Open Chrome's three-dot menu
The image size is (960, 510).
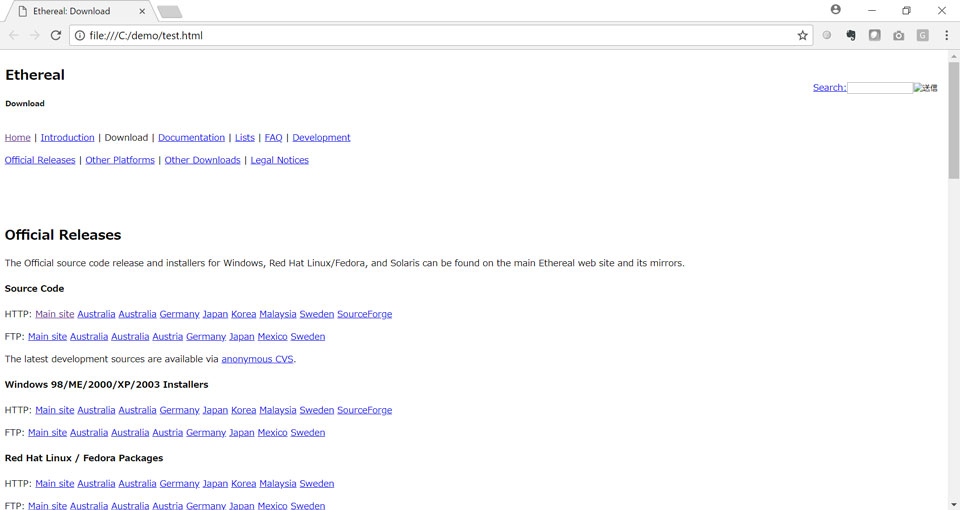tap(946, 36)
